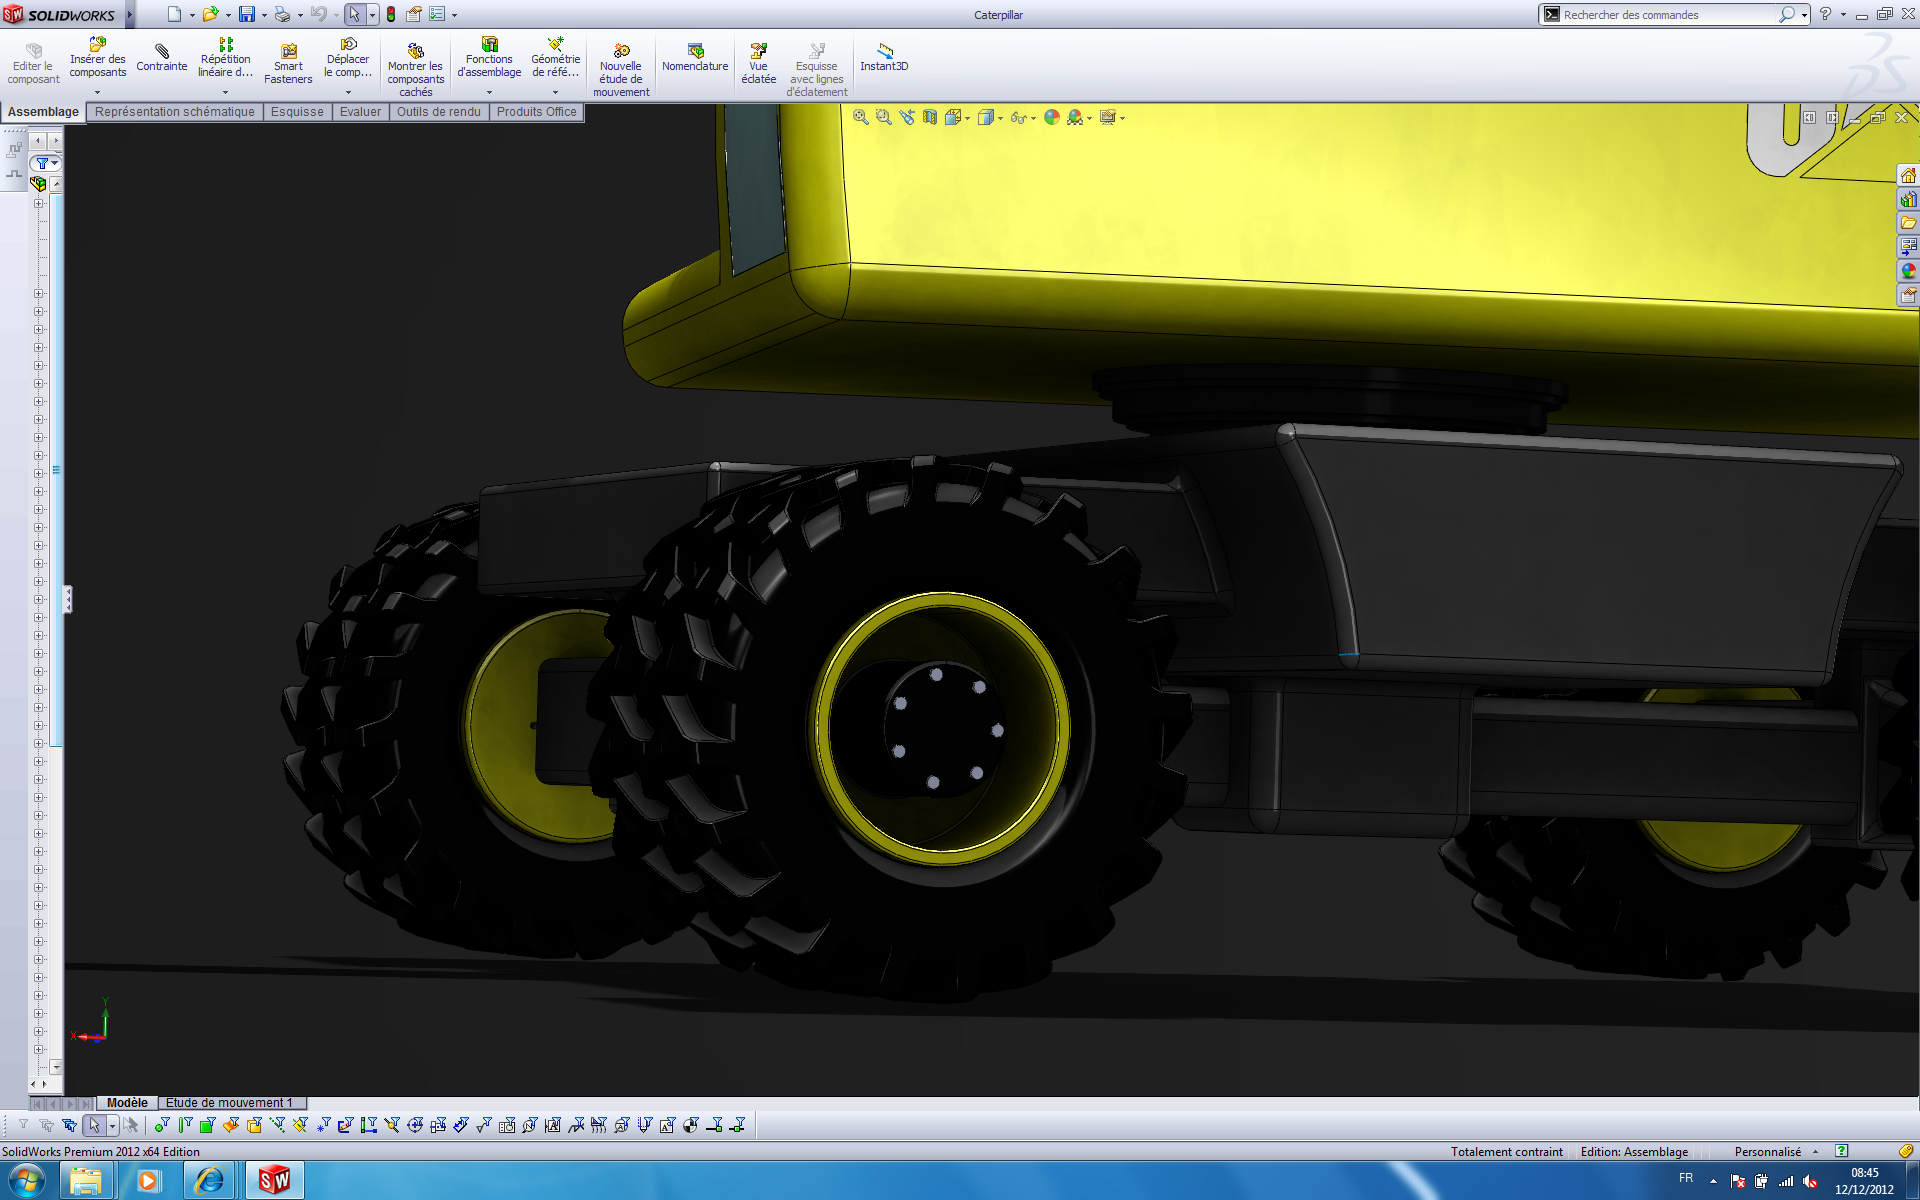Open Représentation schématique tab
This screenshot has height=1200, width=1920.
[175, 112]
